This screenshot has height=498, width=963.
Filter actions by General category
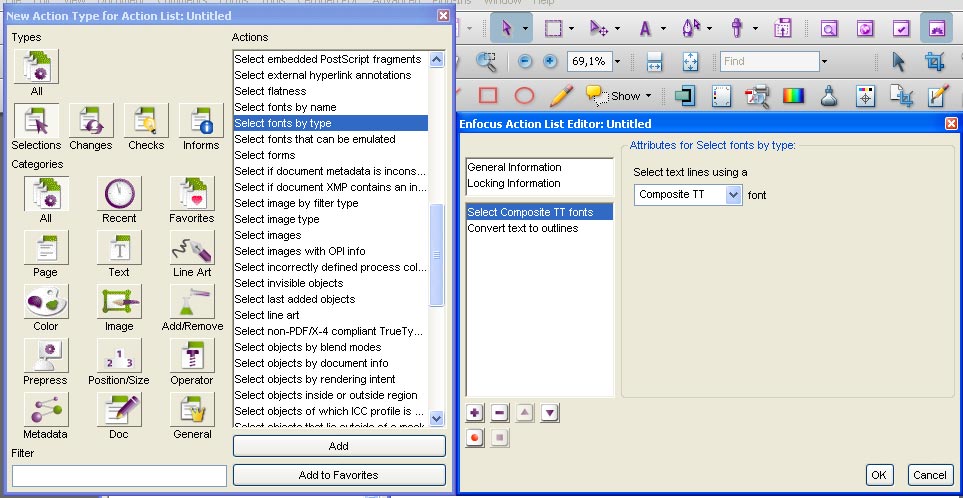tap(192, 410)
